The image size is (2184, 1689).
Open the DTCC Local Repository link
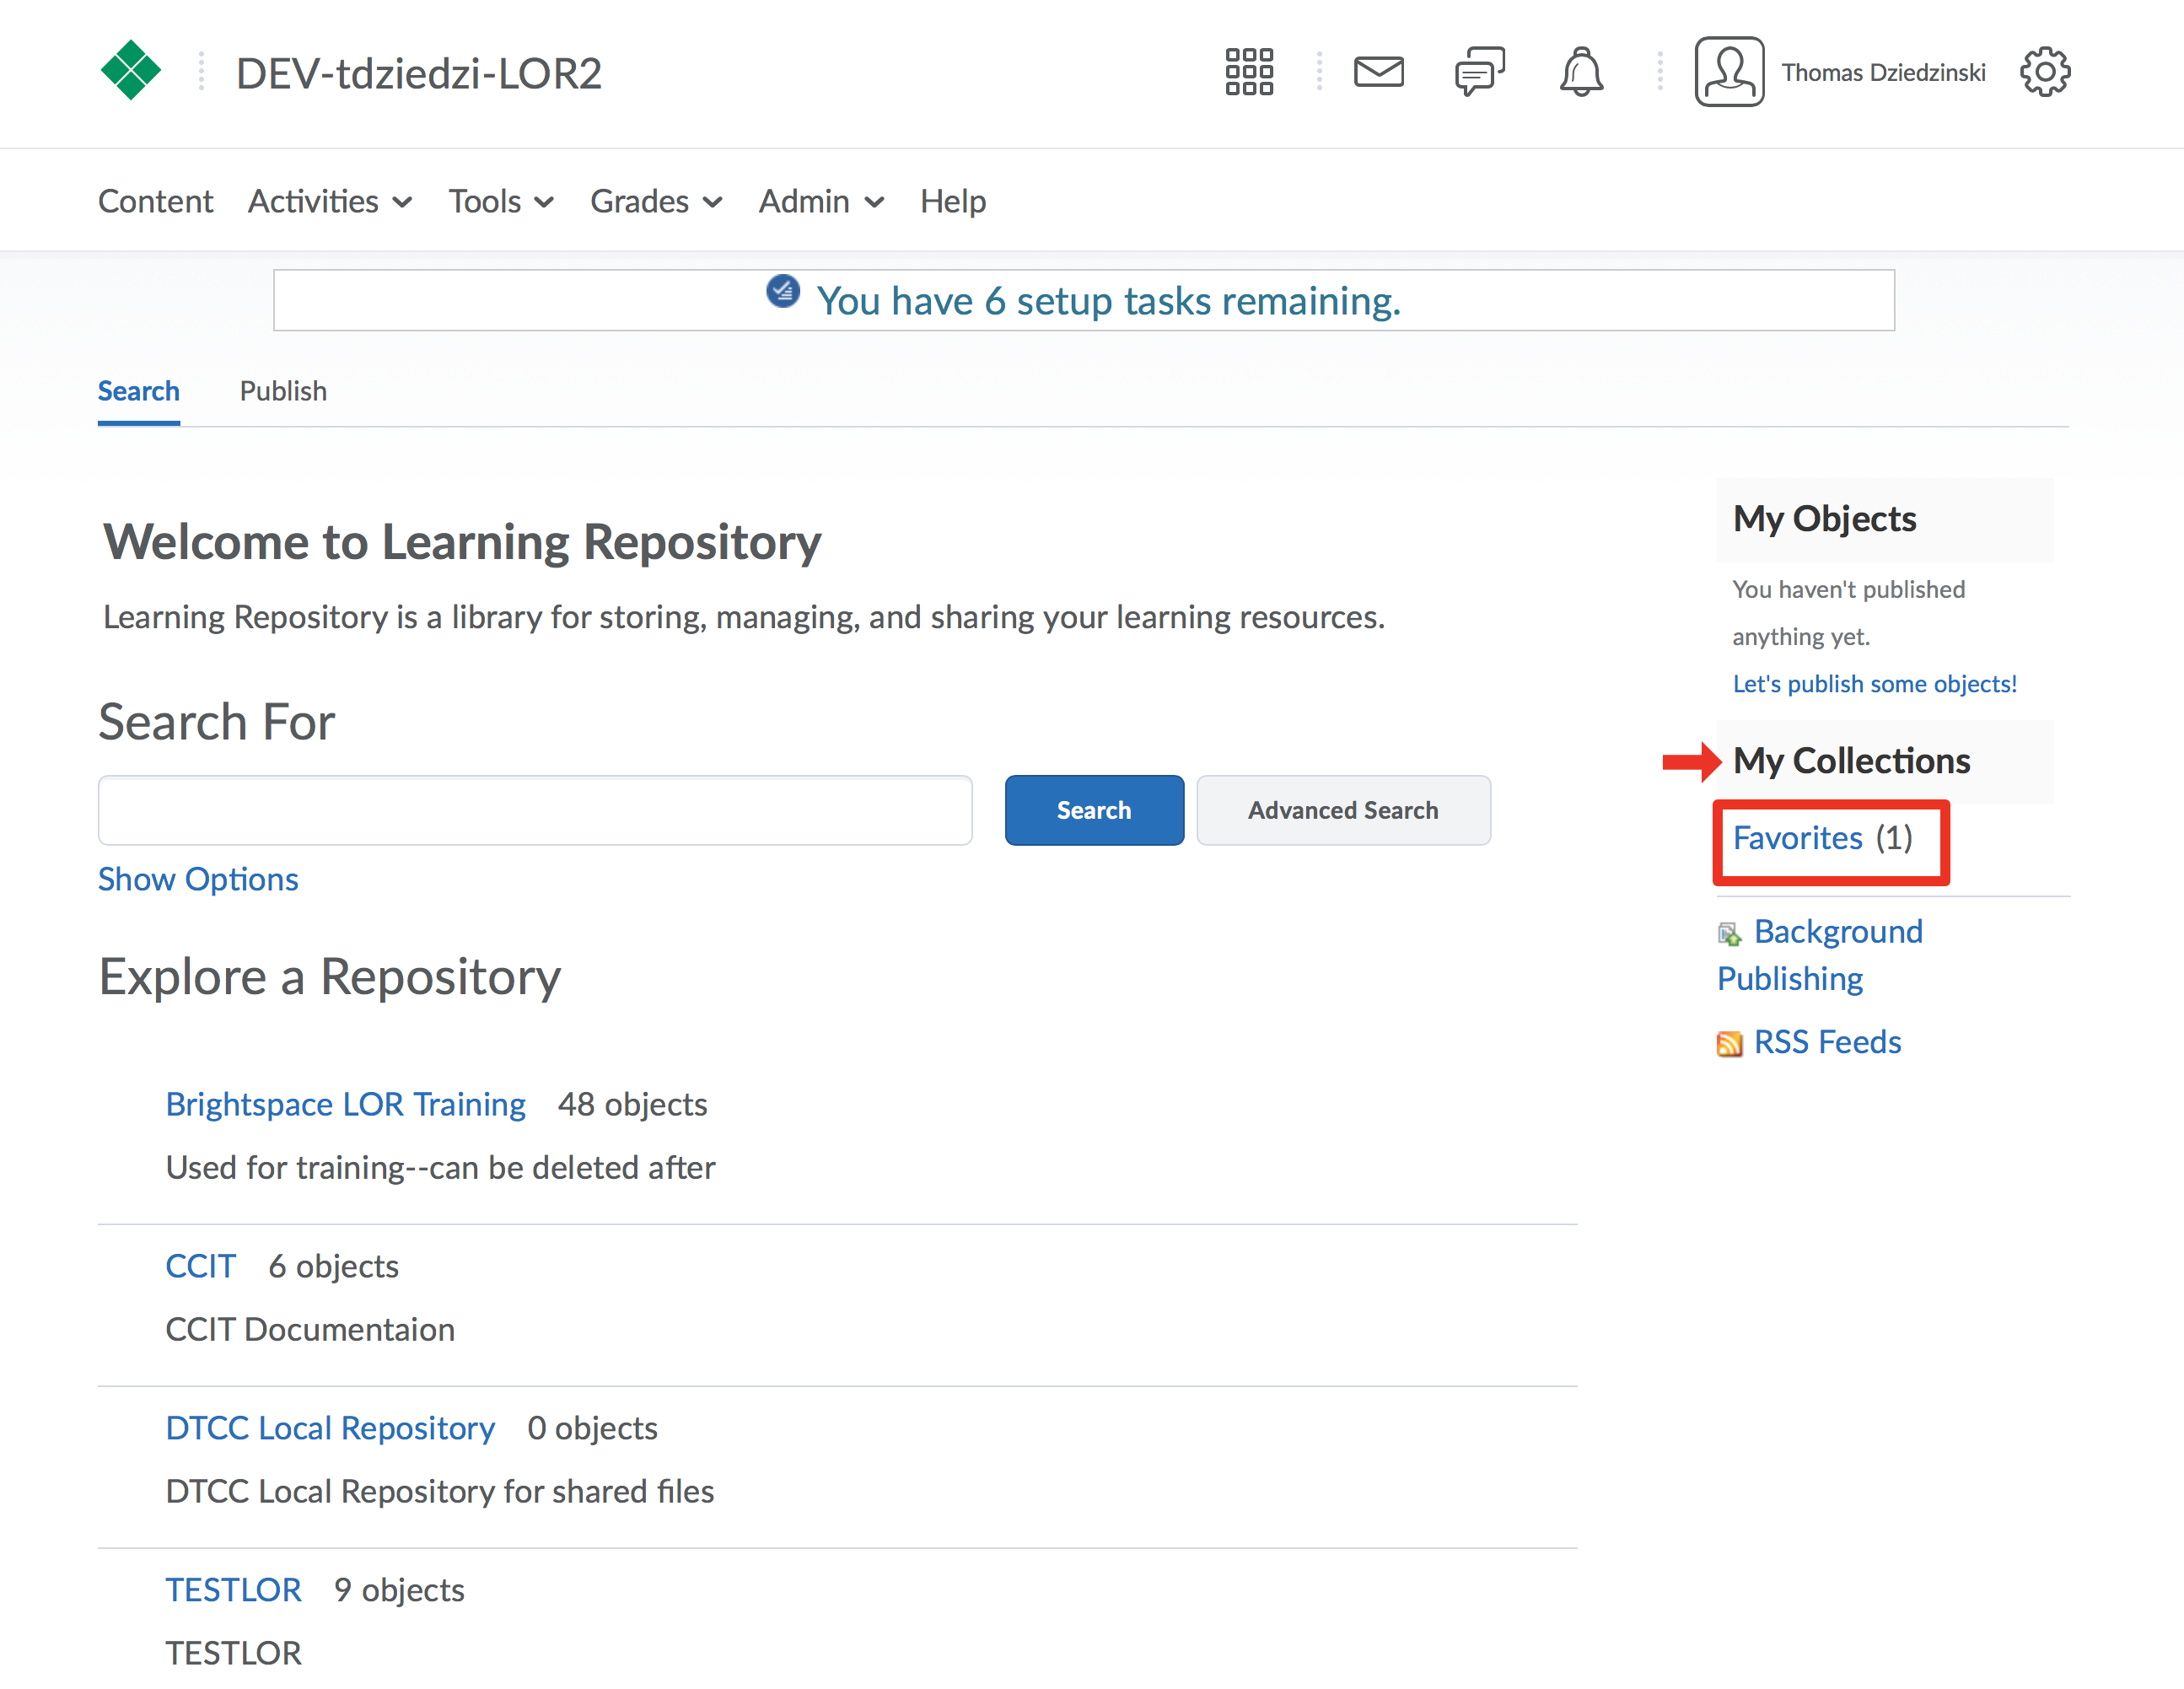pos(330,1428)
